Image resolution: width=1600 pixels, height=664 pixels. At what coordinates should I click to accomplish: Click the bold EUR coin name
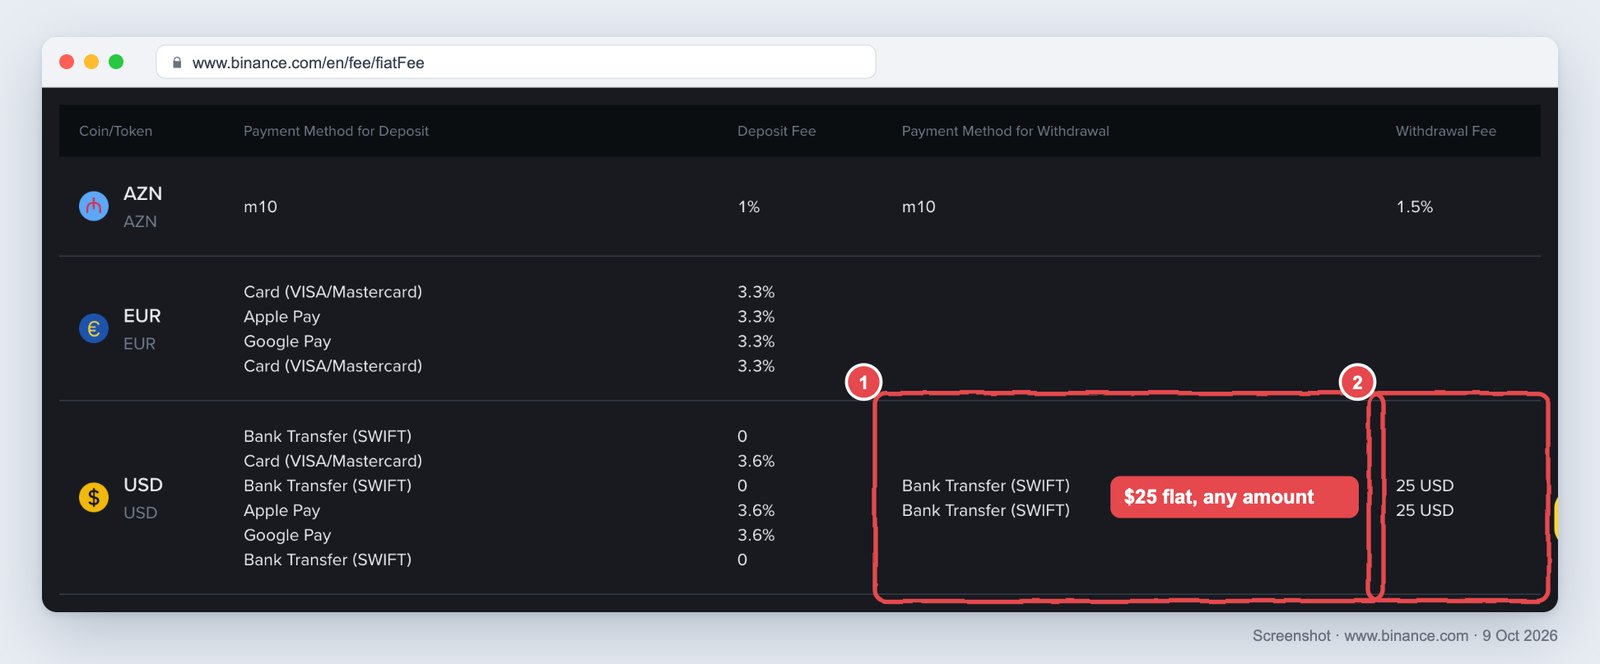point(142,316)
